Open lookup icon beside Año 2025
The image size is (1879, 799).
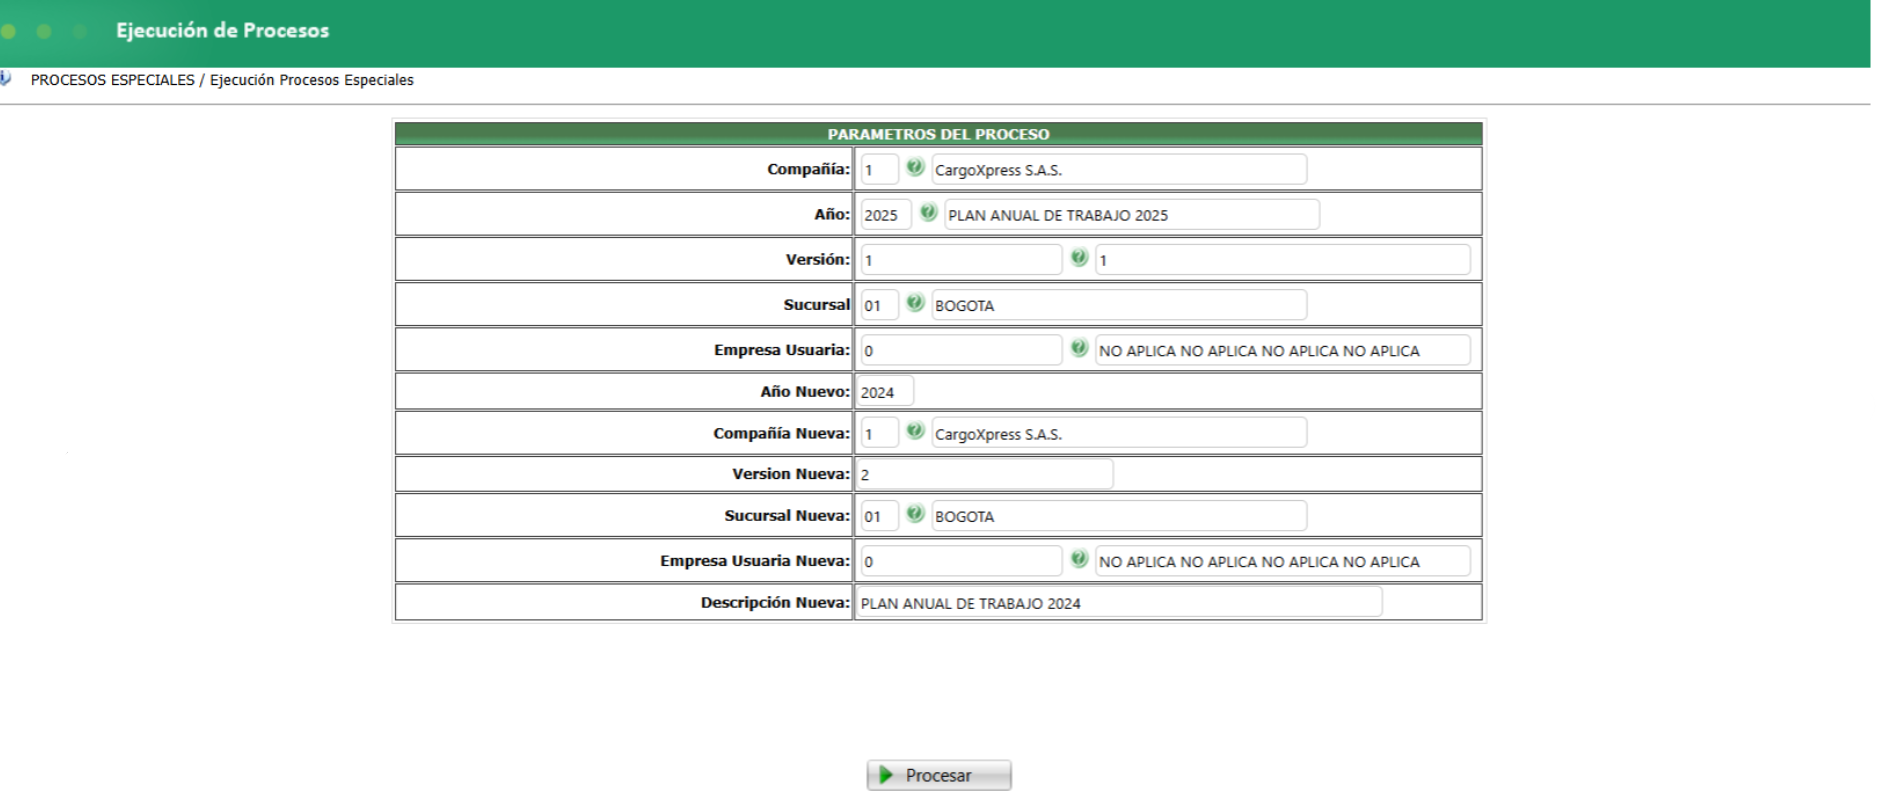(x=928, y=213)
